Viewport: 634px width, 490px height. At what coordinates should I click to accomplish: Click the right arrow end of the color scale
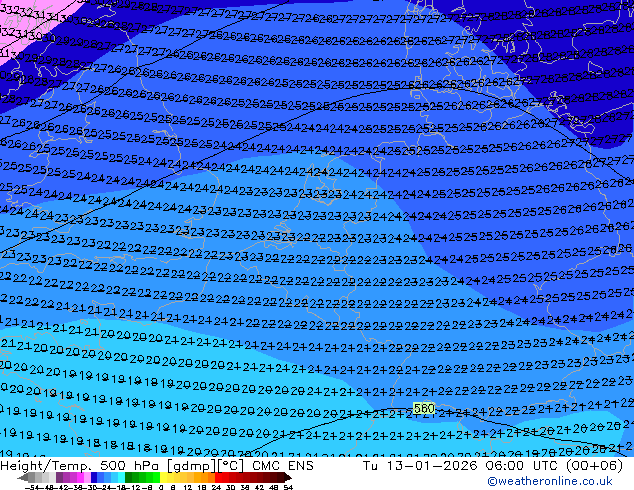[x=288, y=477]
